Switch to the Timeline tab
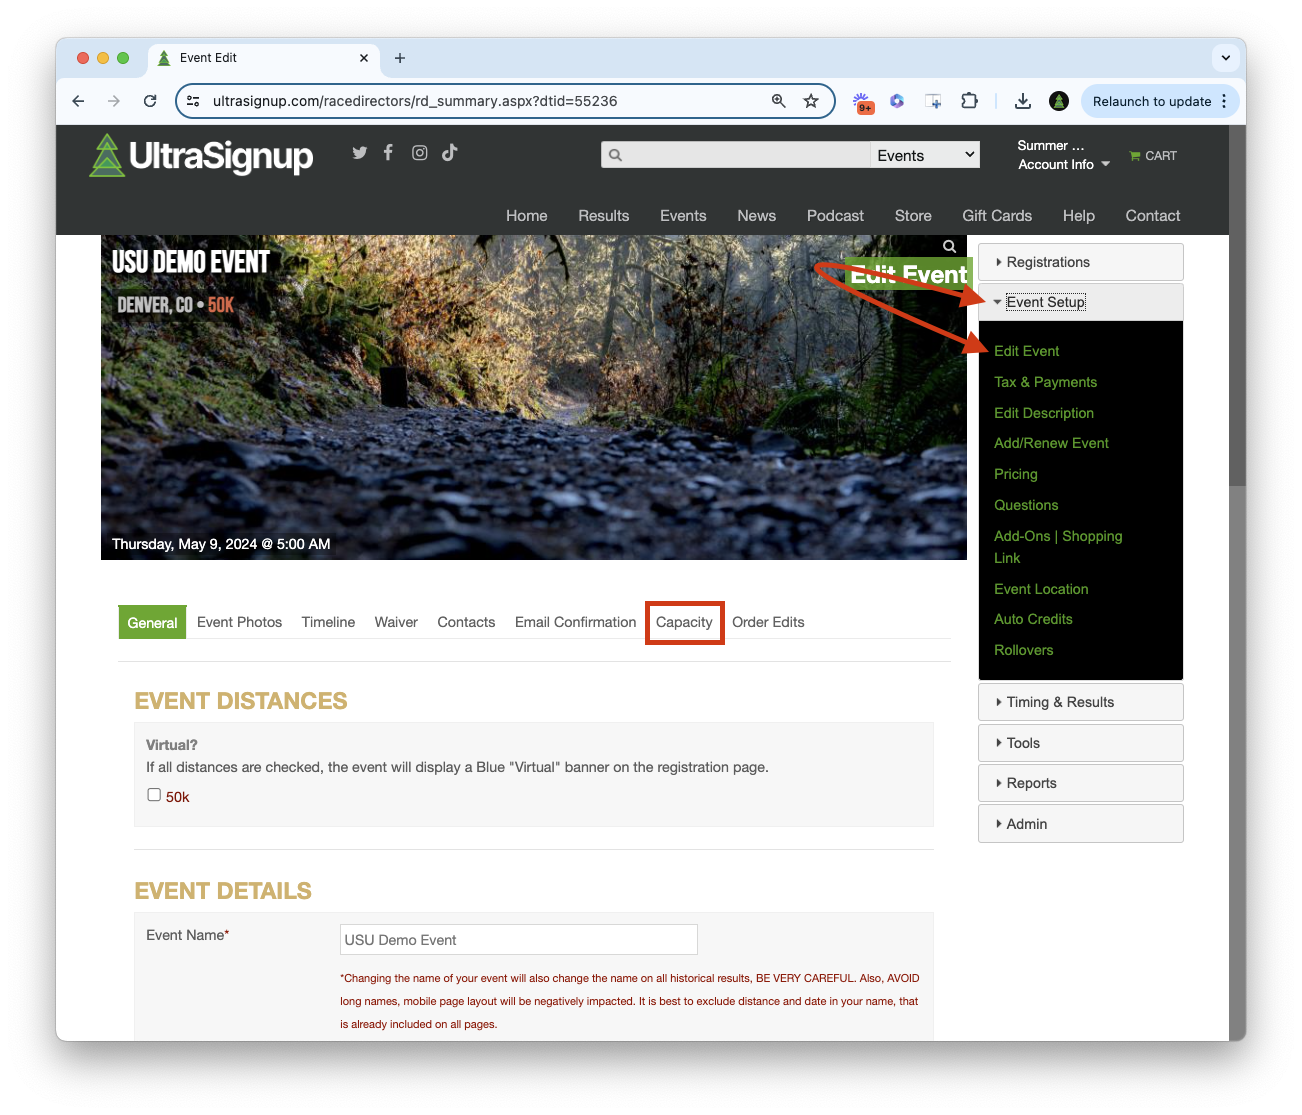The width and height of the screenshot is (1302, 1115). 328,622
